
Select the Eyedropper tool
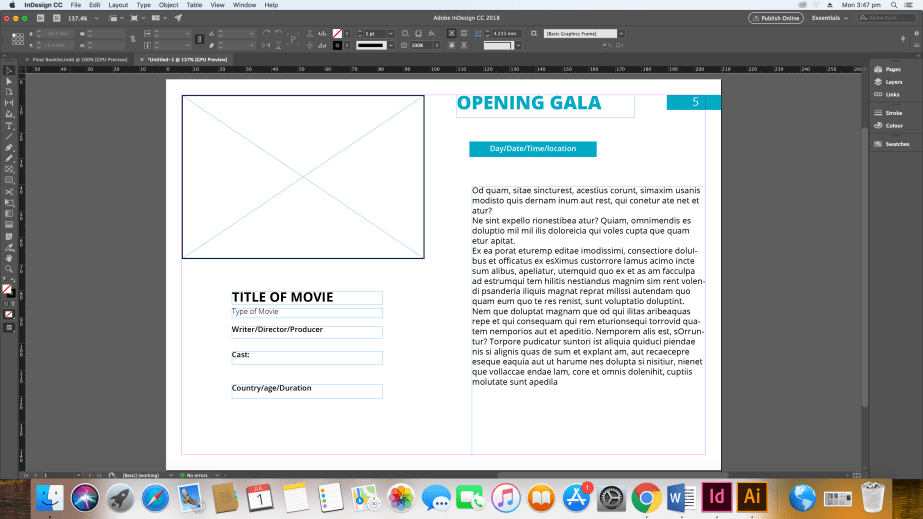tap(9, 247)
